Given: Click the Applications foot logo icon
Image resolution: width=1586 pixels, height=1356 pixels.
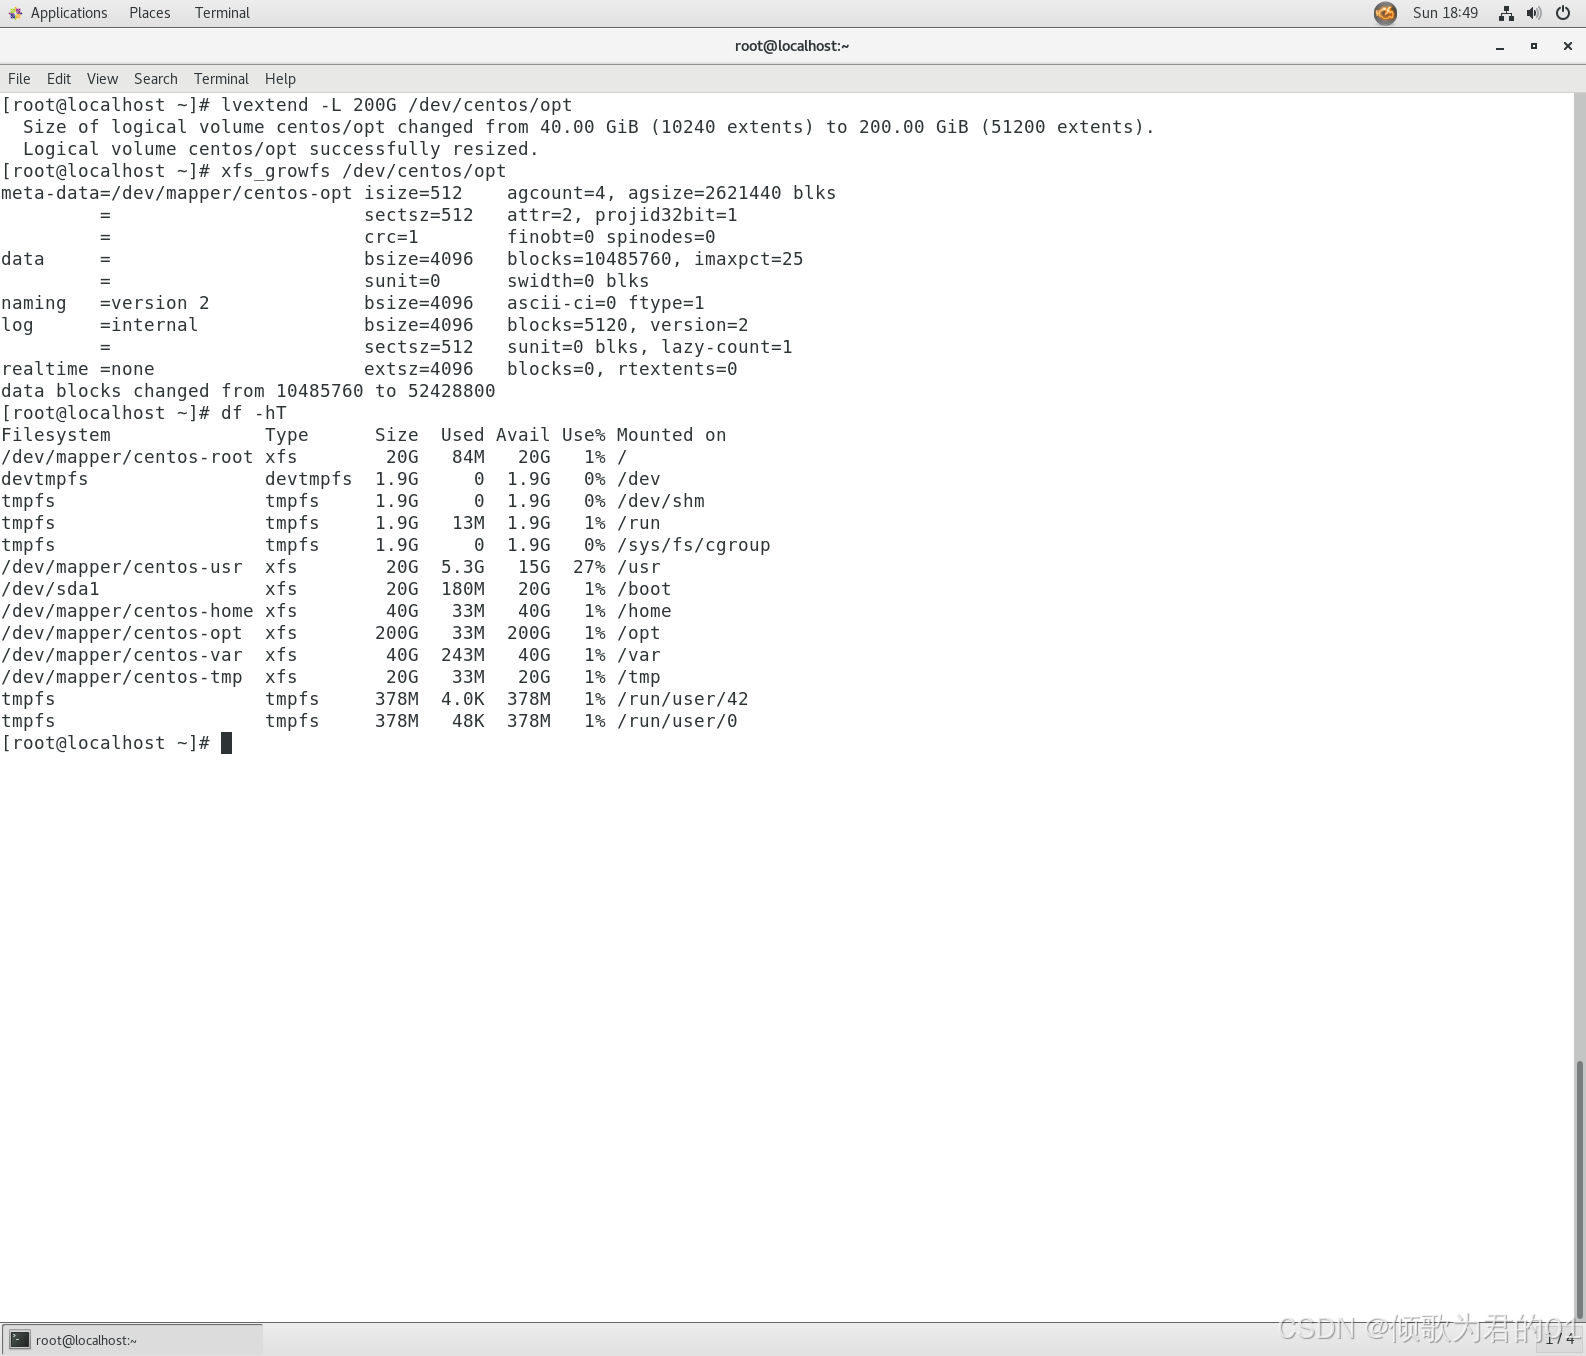Looking at the screenshot, I should tap(15, 13).
